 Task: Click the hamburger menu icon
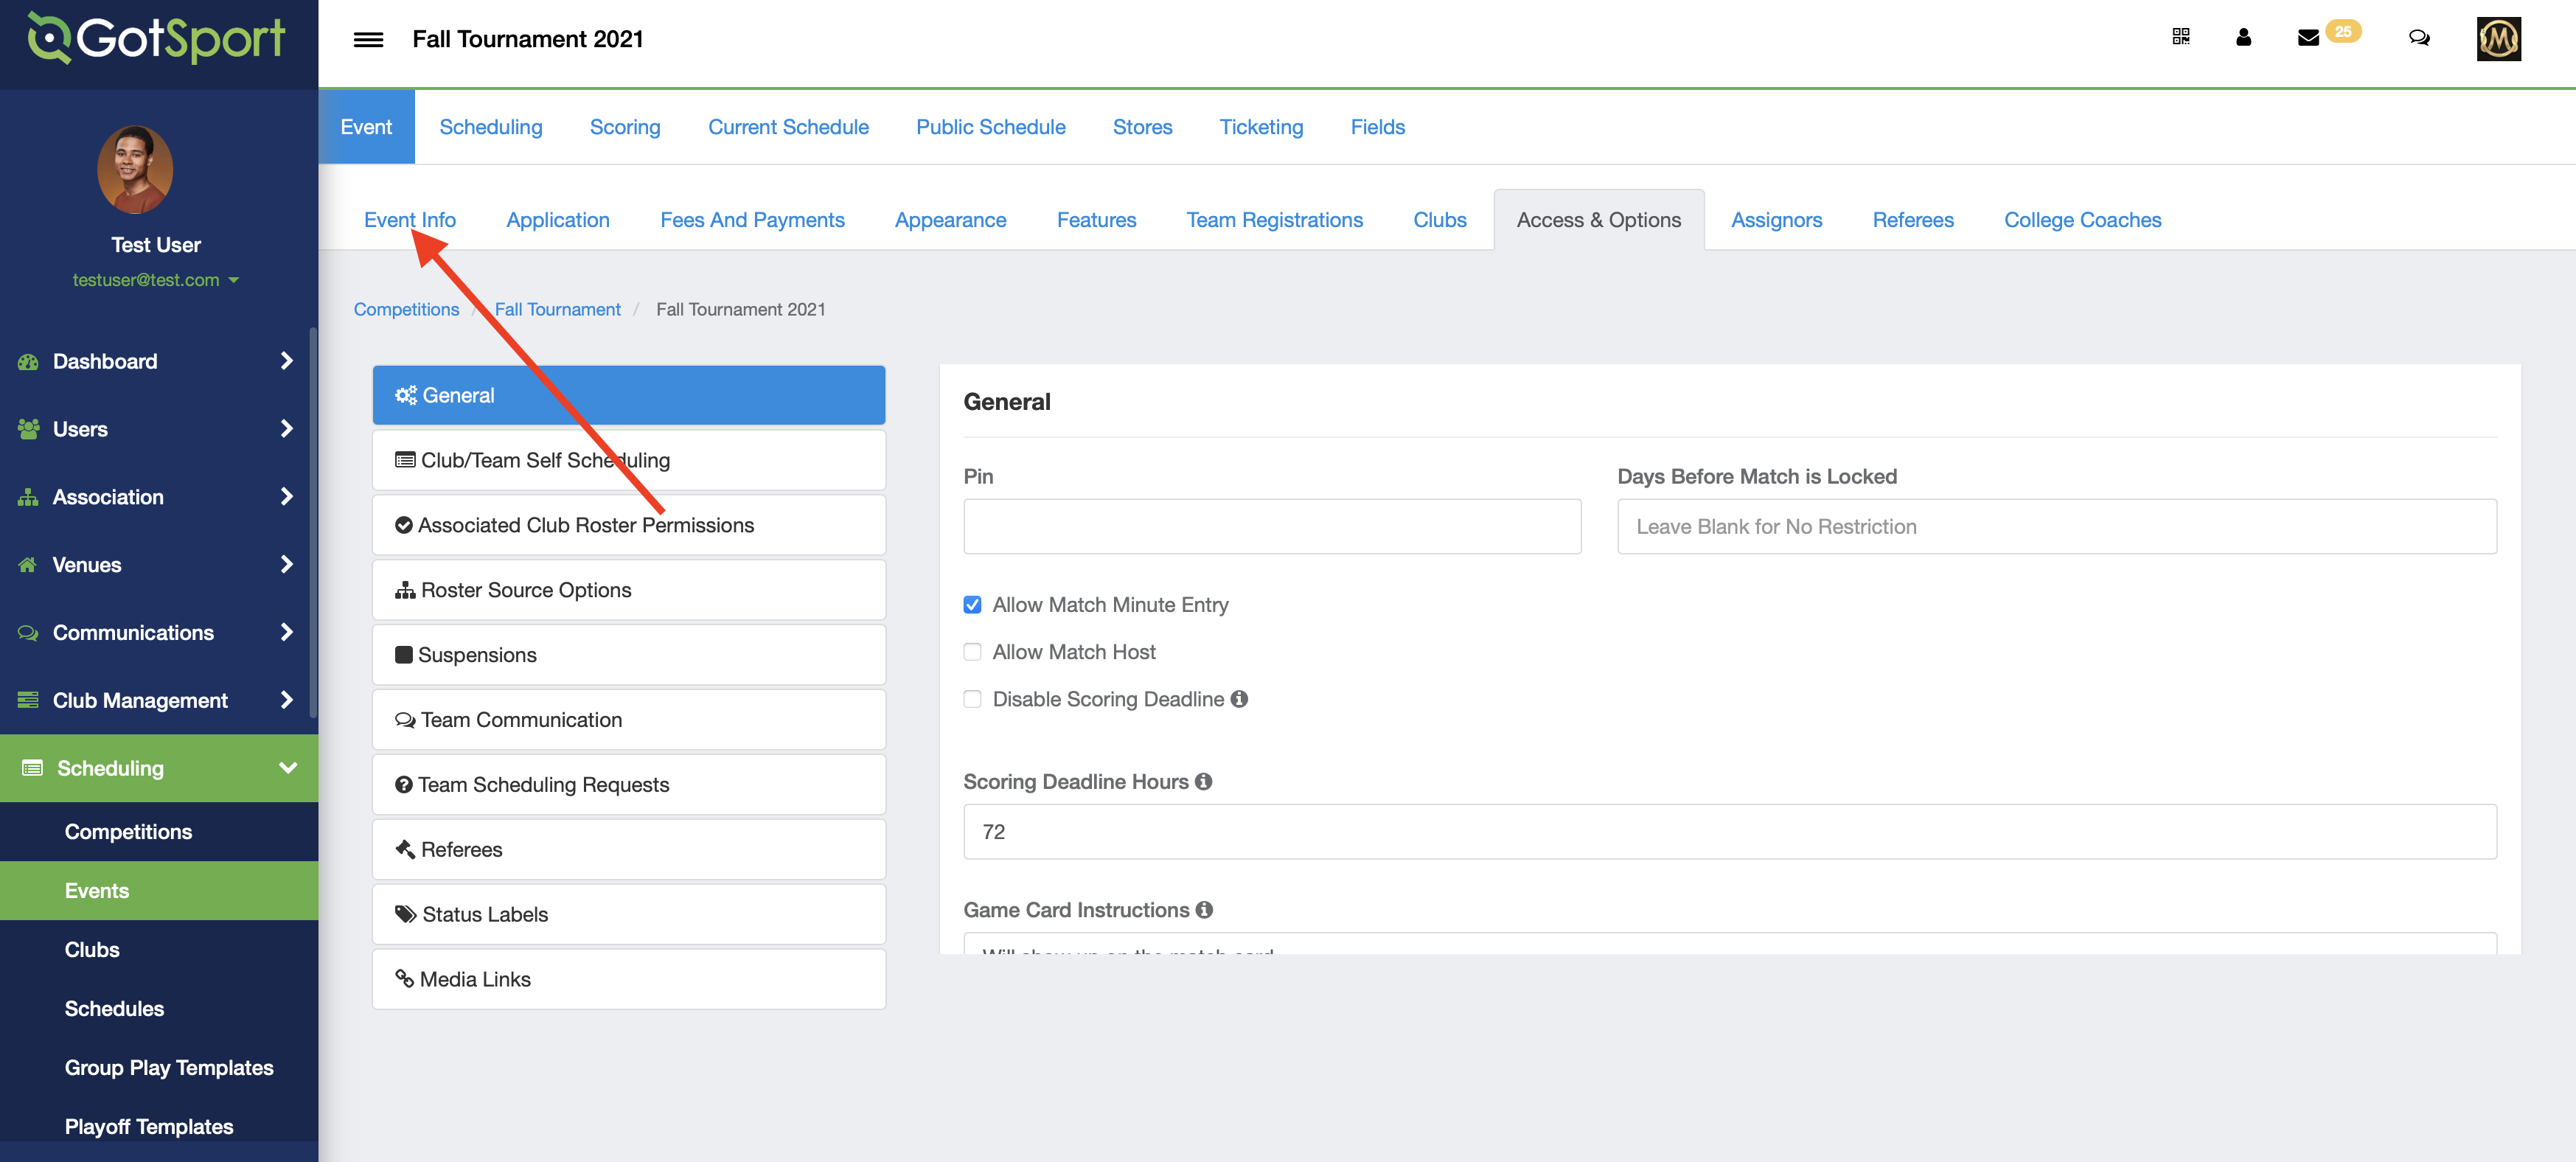[368, 39]
